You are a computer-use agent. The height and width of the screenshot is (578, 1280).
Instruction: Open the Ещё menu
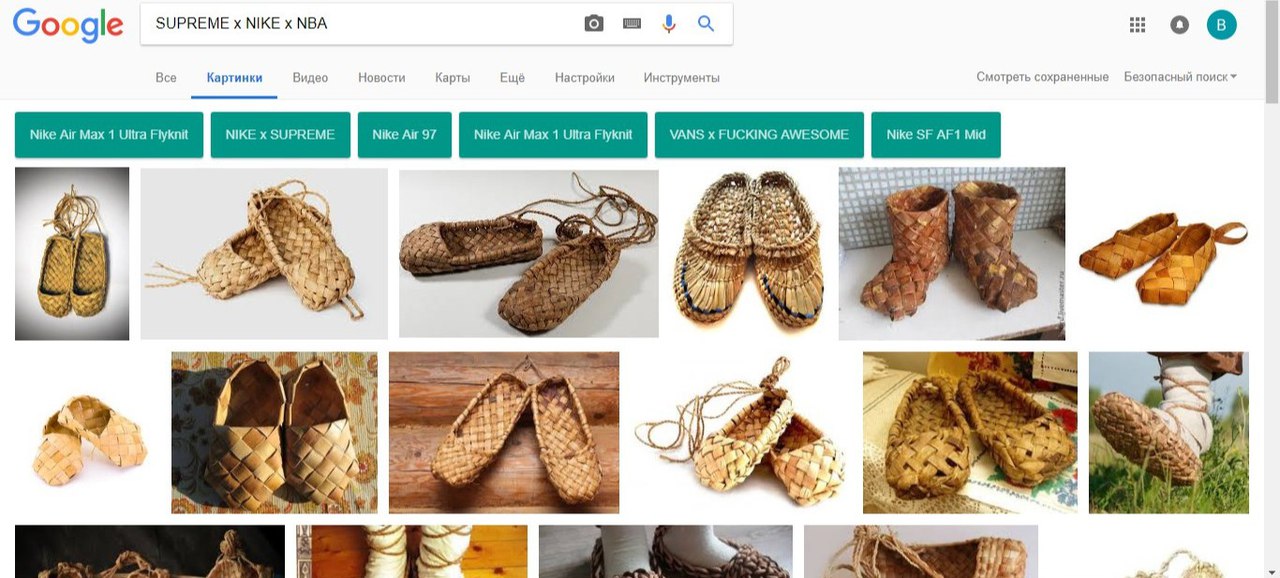(512, 78)
